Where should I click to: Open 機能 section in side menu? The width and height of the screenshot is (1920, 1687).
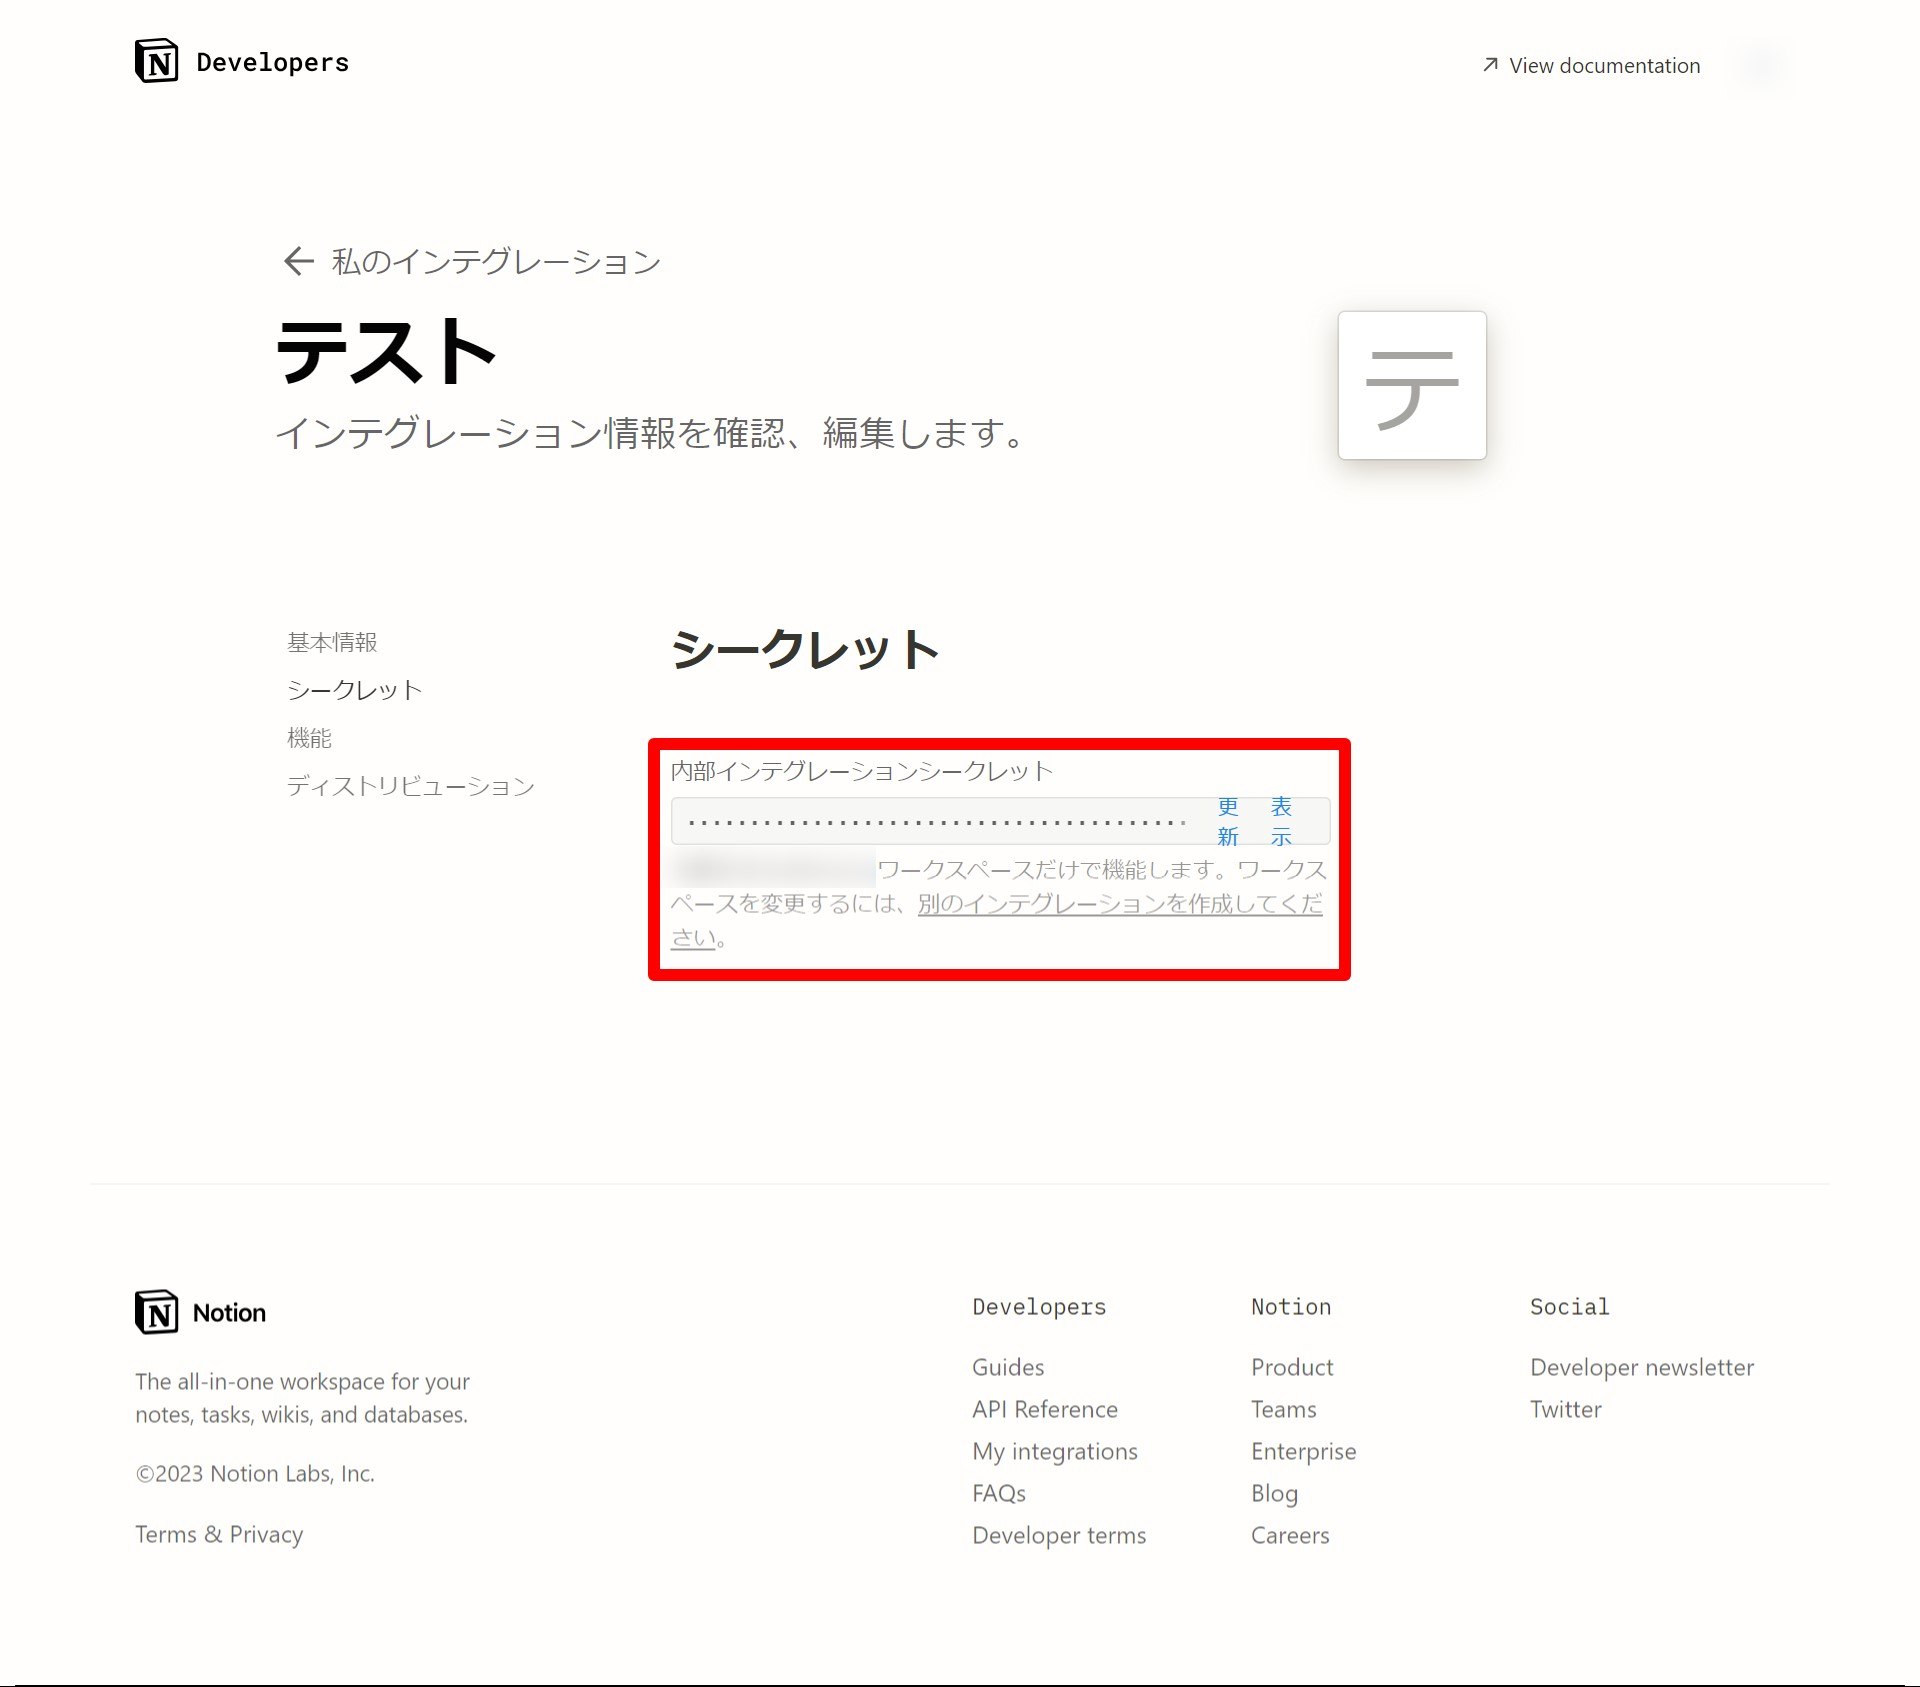coord(309,738)
